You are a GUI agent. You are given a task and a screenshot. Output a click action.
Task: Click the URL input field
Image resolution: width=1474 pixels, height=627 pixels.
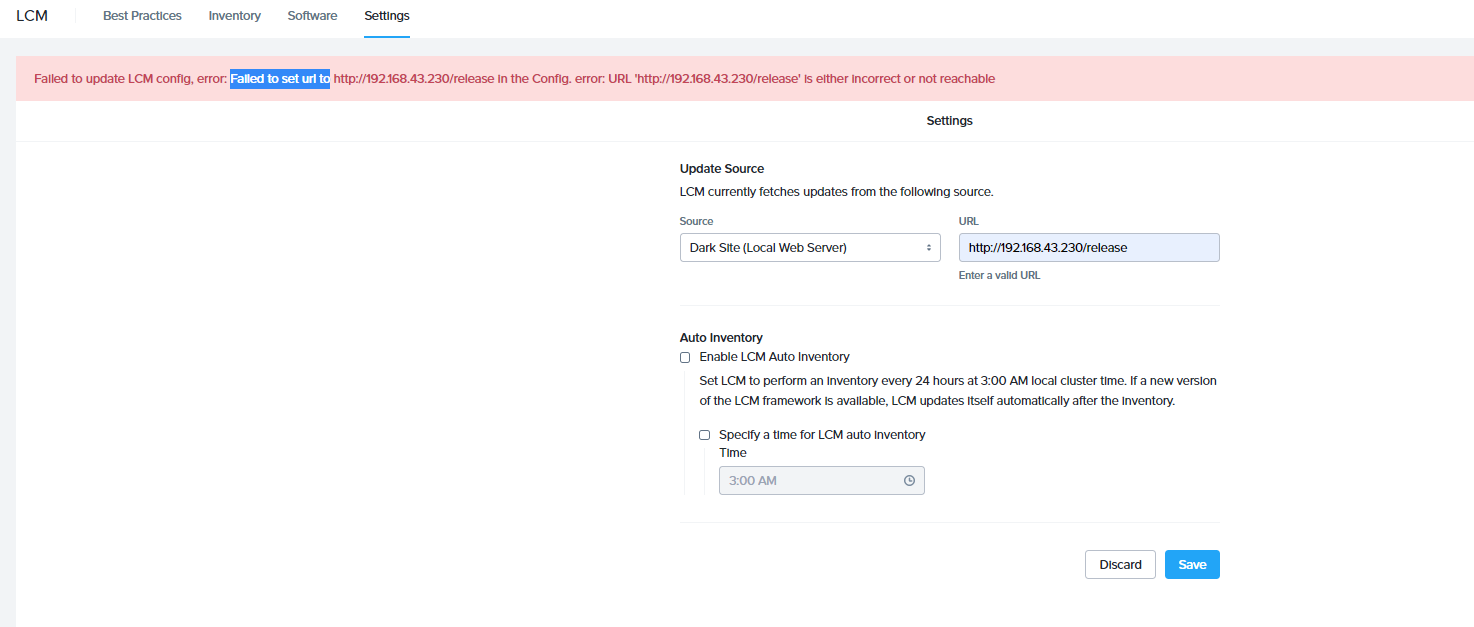(1089, 247)
